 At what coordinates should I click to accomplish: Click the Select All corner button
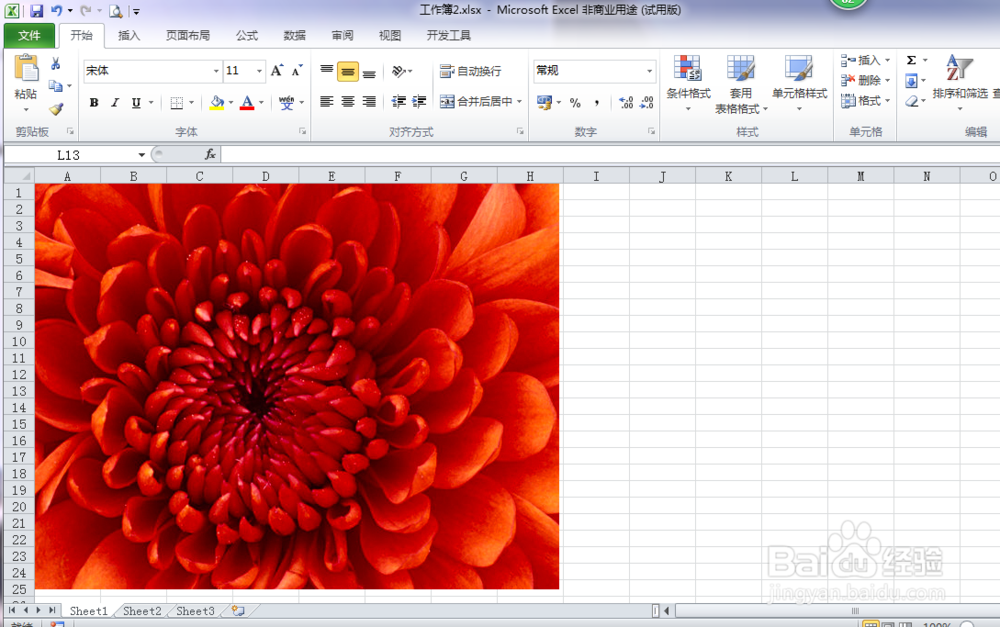coord(20,175)
